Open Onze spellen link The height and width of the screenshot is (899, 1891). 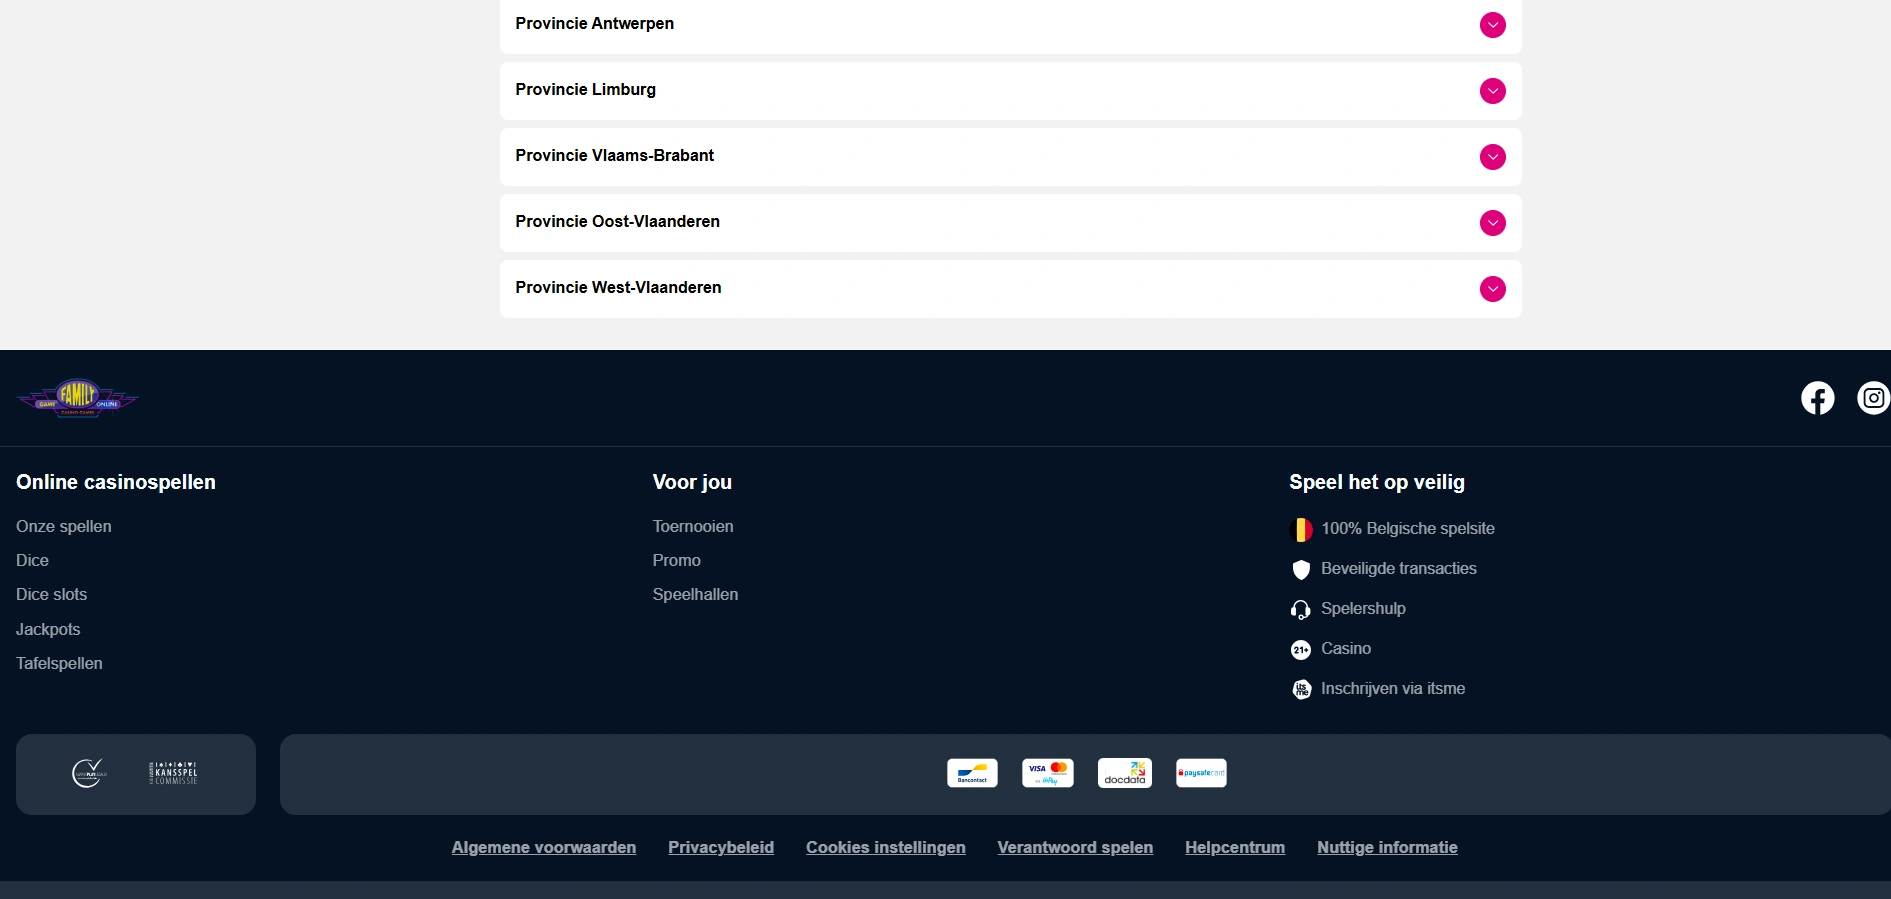coord(64,526)
